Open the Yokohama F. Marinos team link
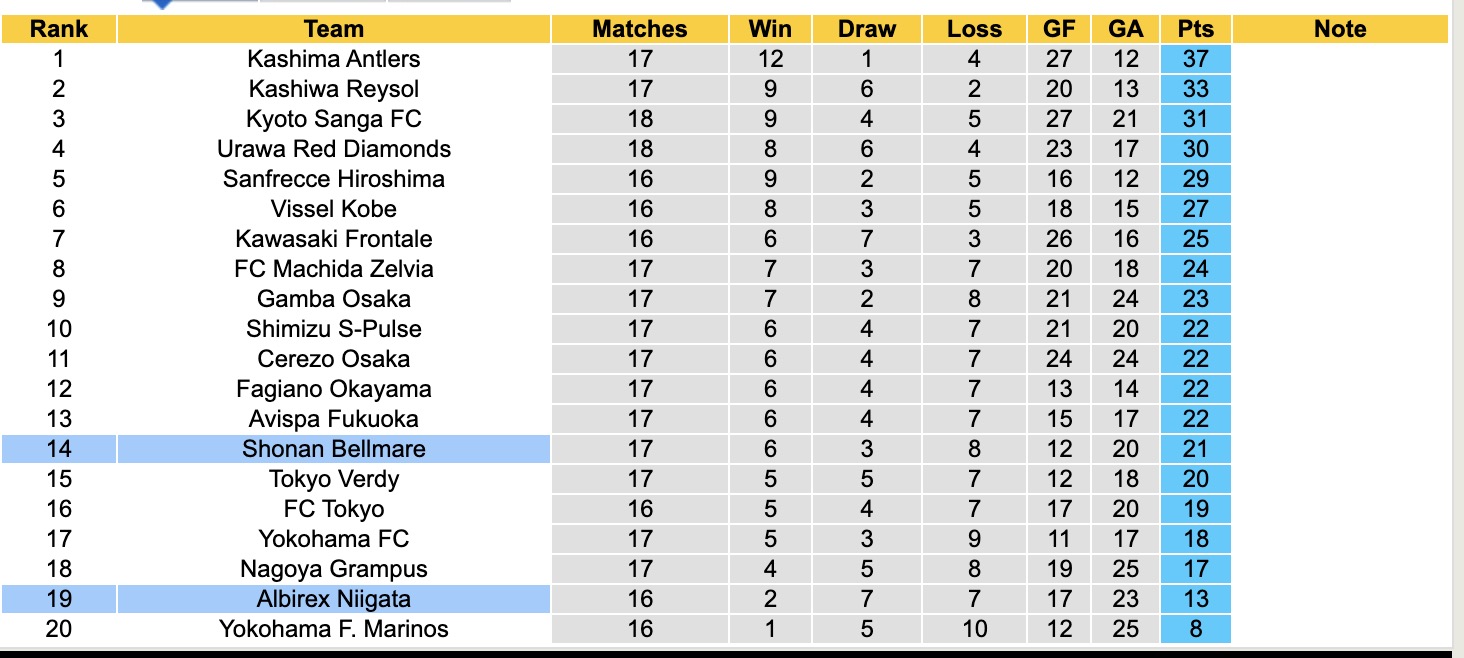 pos(333,629)
